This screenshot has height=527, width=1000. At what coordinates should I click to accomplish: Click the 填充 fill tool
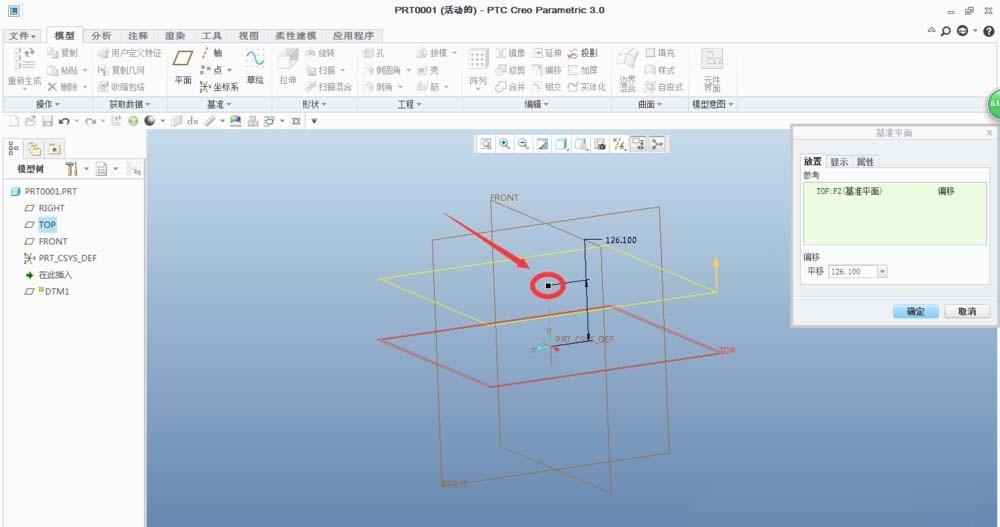click(x=660, y=53)
